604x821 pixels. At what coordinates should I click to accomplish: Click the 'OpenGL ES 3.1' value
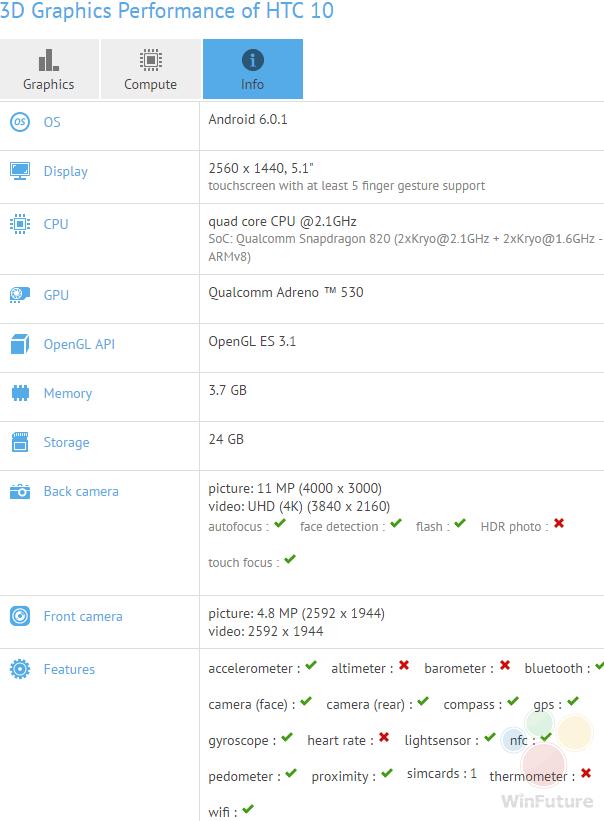(x=252, y=341)
